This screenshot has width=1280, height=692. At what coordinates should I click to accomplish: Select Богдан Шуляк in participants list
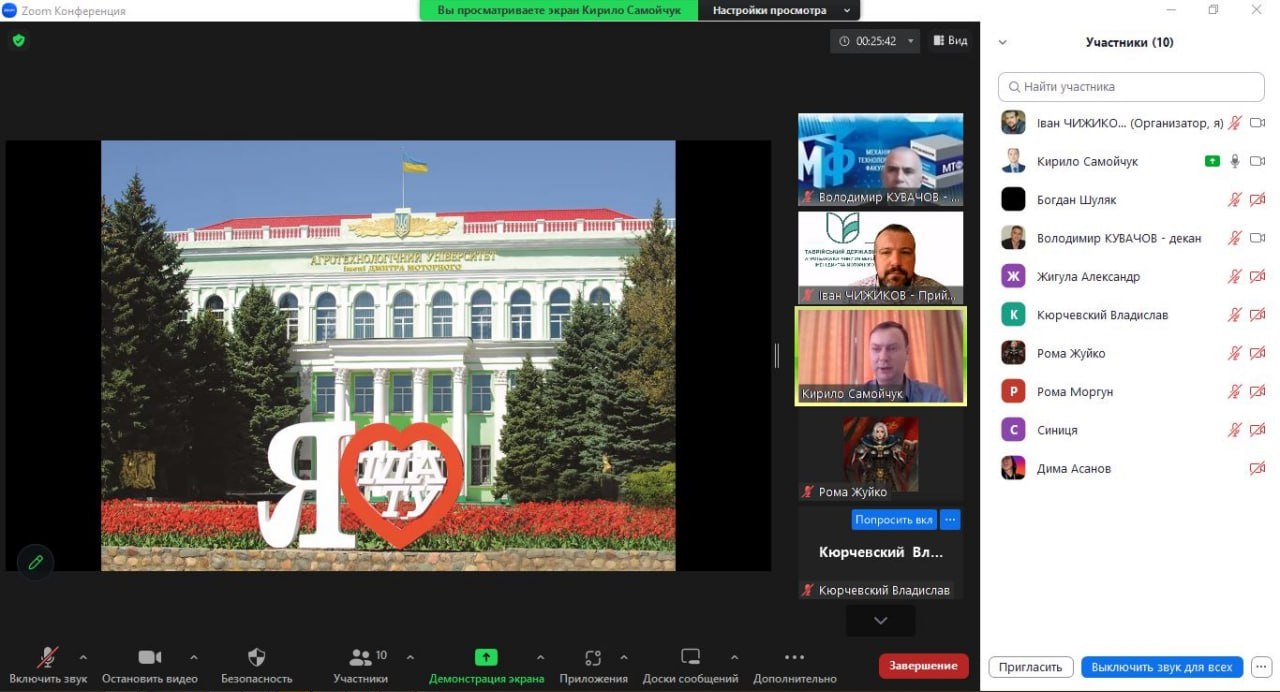coord(1131,200)
